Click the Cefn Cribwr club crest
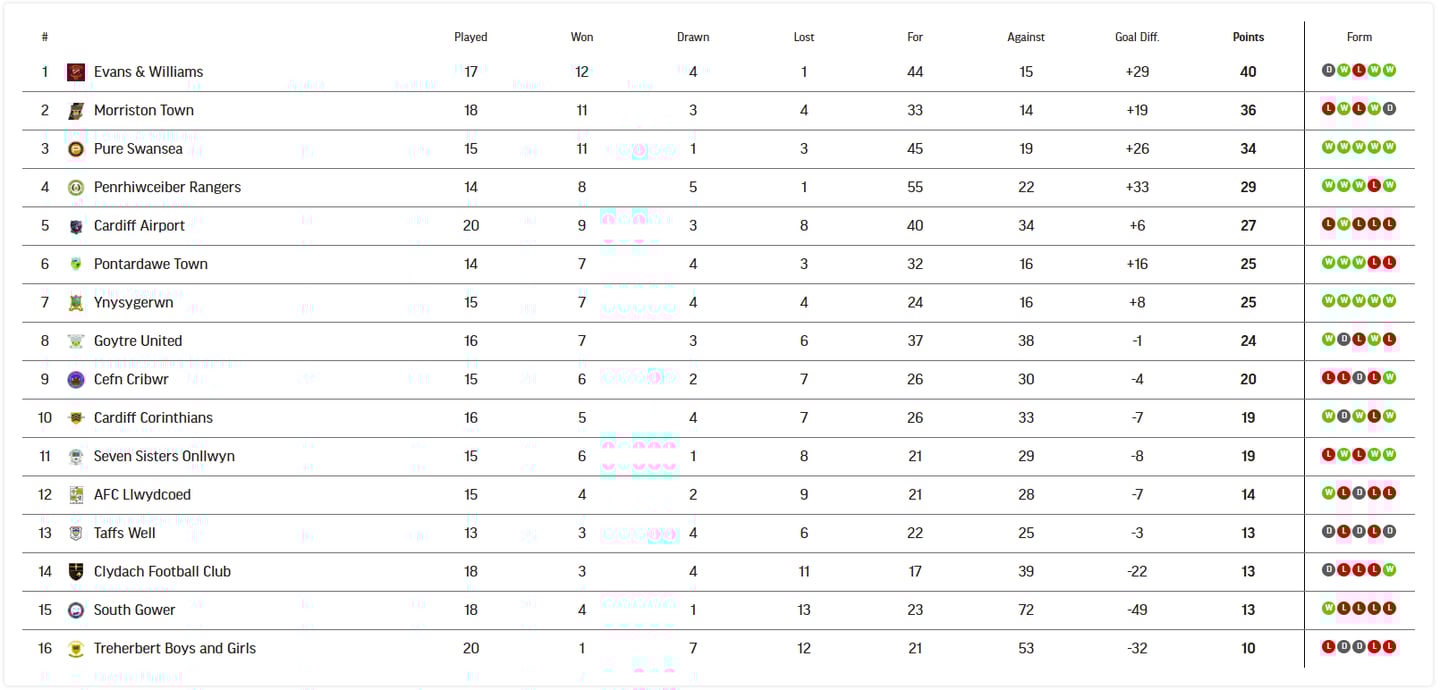Image resolution: width=1440 pixels, height=690 pixels. pyautogui.click(x=76, y=379)
